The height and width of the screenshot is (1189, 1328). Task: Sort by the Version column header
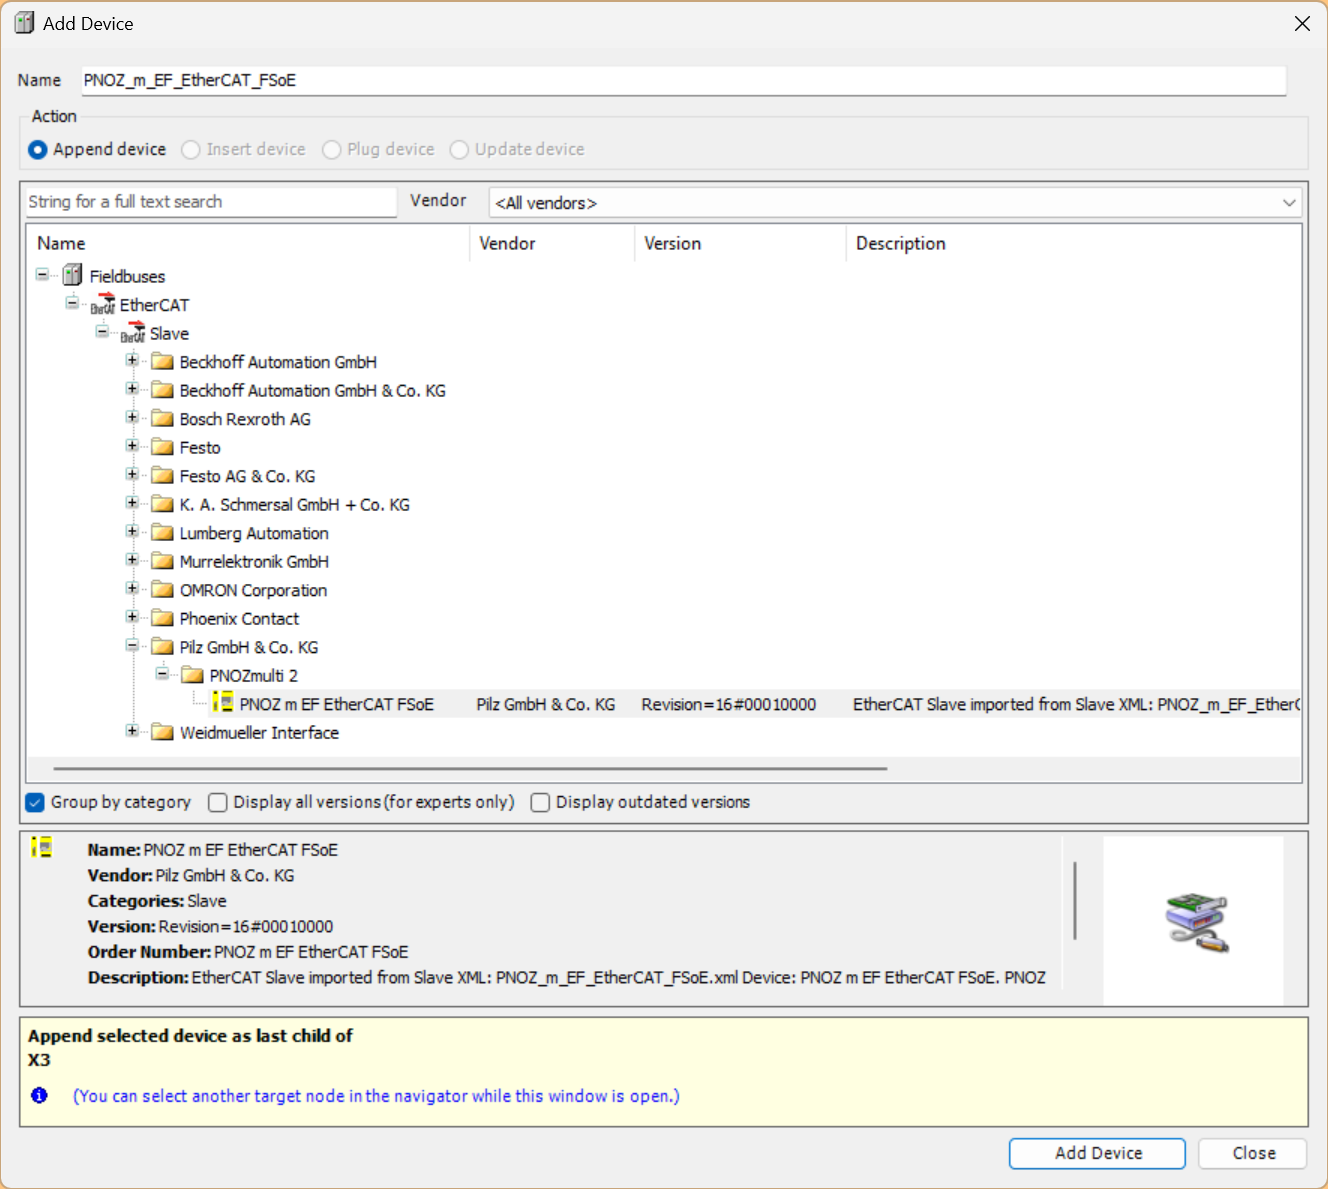pyautogui.click(x=740, y=243)
